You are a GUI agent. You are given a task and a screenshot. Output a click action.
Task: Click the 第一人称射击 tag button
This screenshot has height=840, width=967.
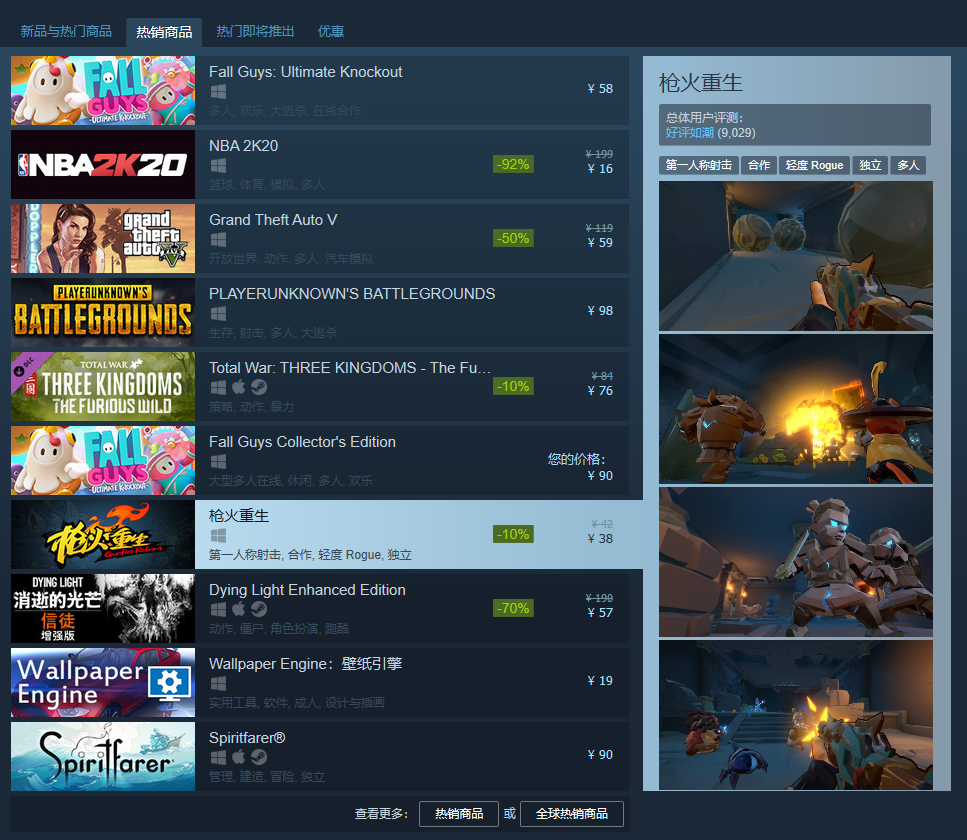coord(699,165)
